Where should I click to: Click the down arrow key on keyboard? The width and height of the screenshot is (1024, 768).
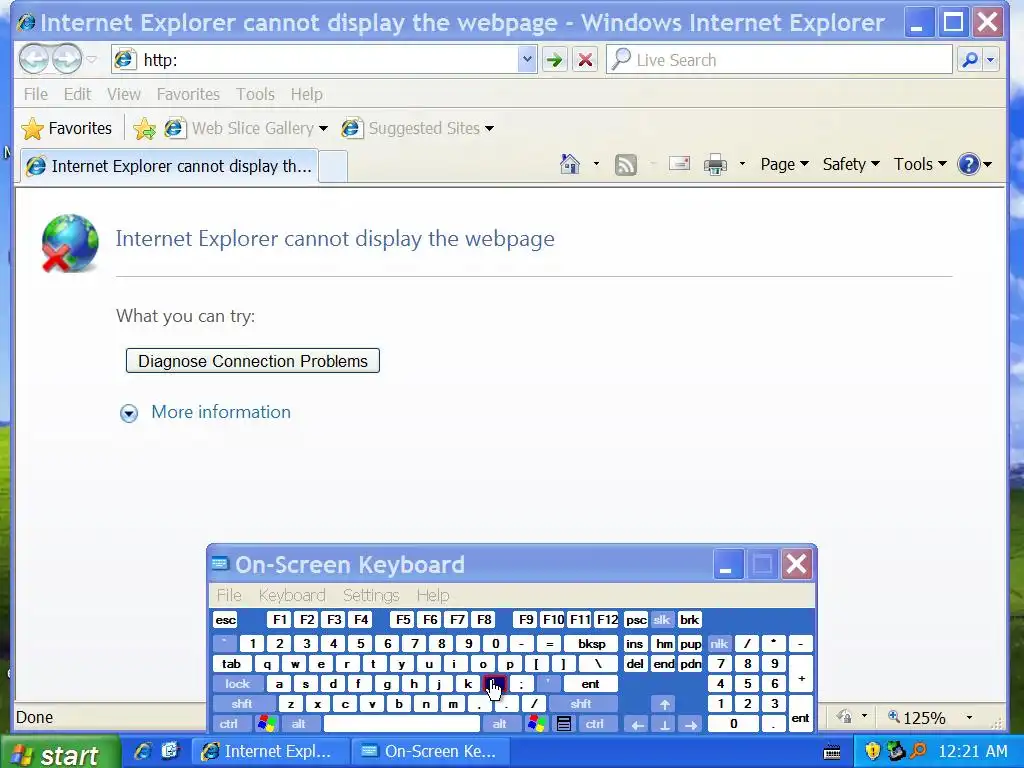point(665,724)
